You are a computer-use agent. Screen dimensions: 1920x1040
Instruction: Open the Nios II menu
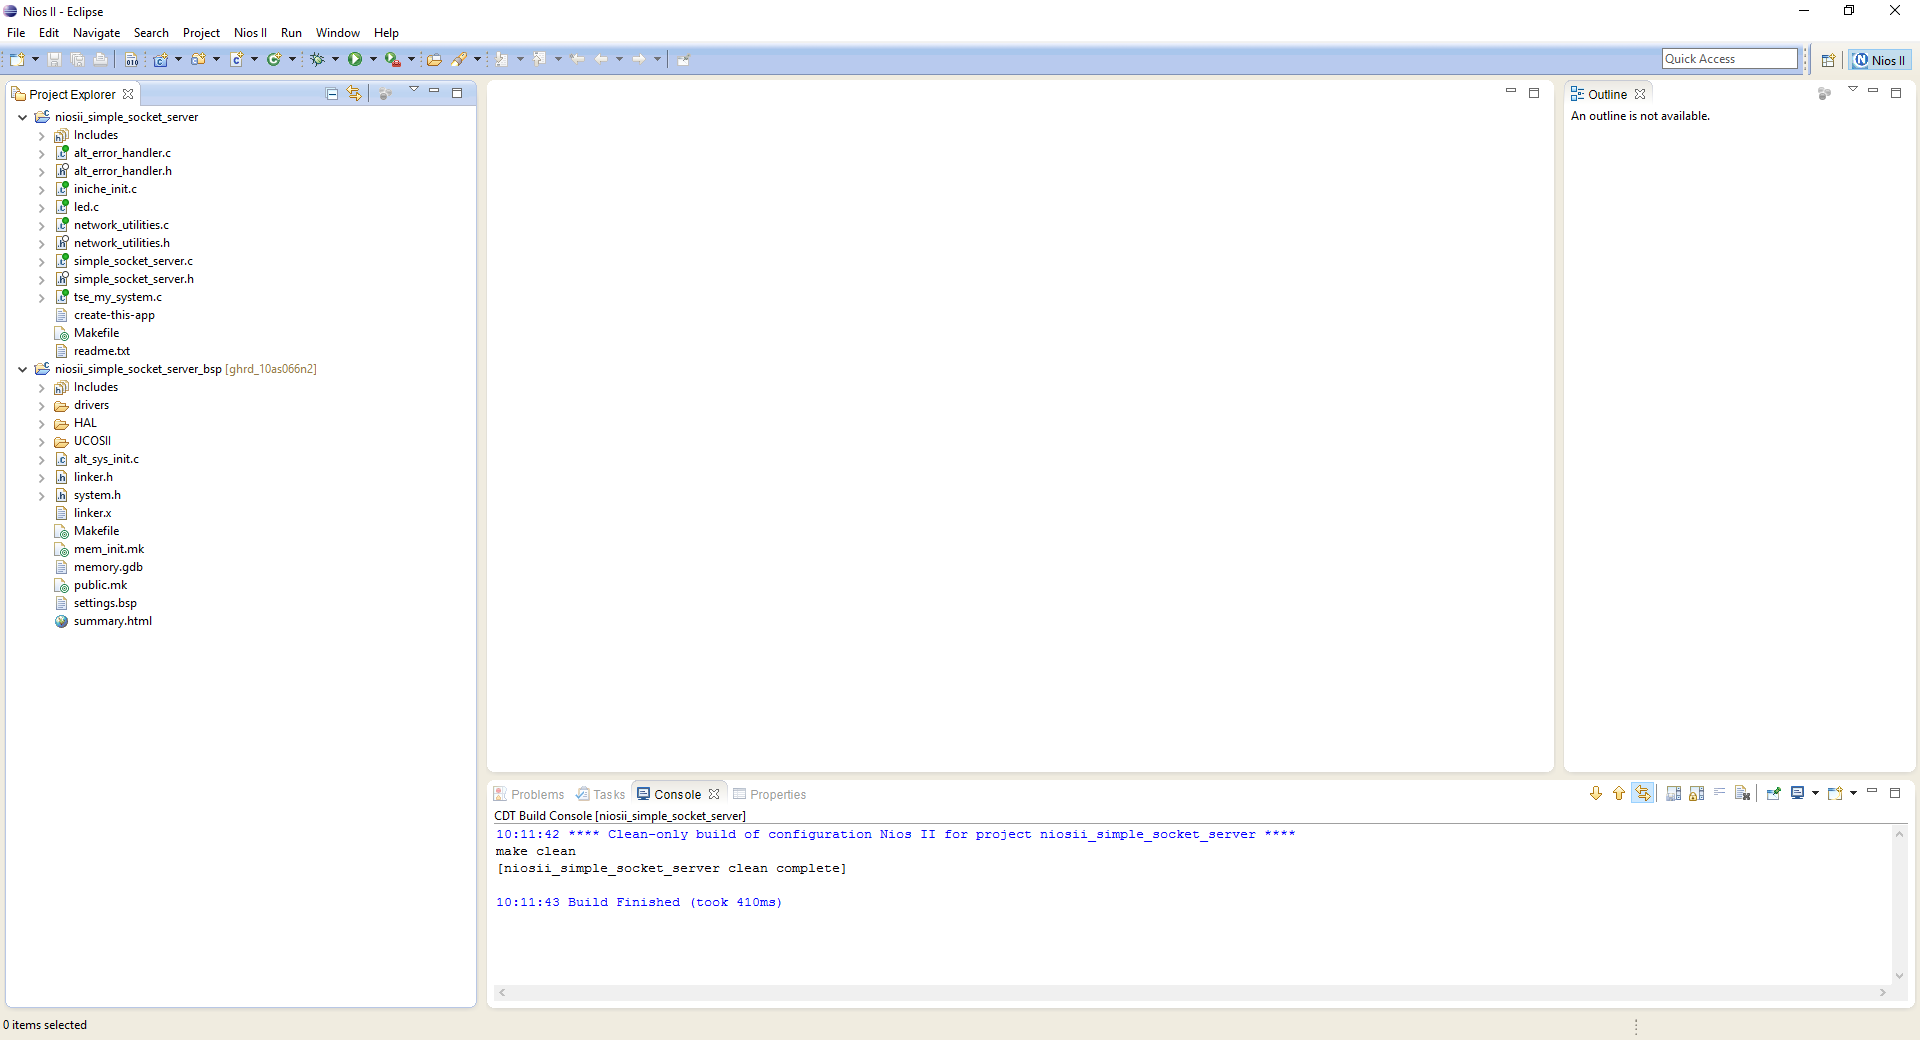coord(250,33)
